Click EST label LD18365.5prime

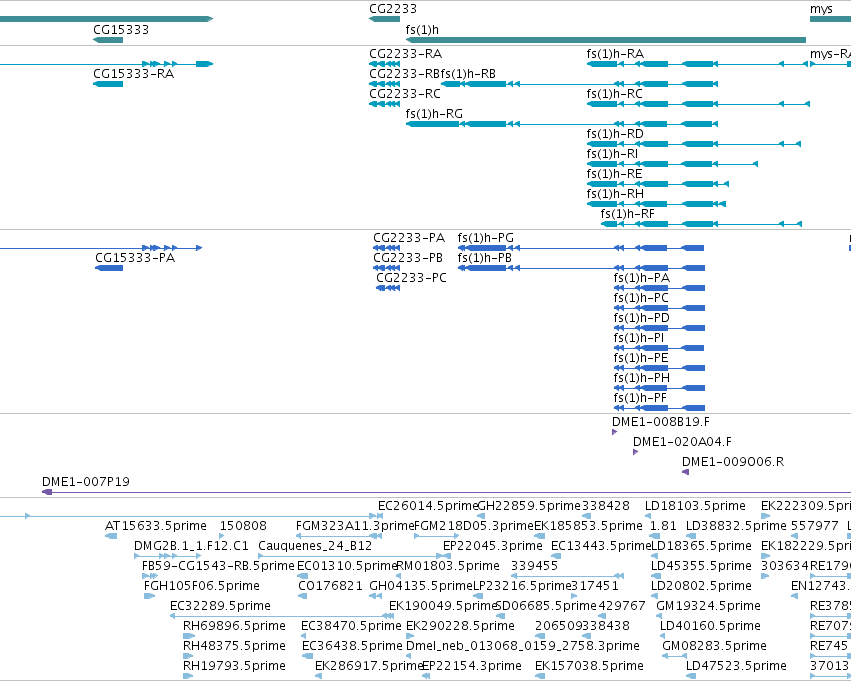tap(701, 546)
